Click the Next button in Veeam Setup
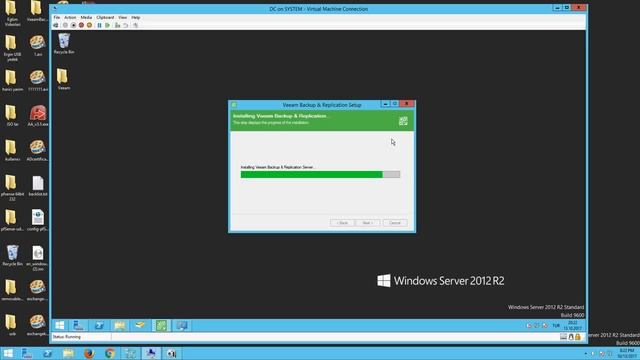 click(368, 223)
